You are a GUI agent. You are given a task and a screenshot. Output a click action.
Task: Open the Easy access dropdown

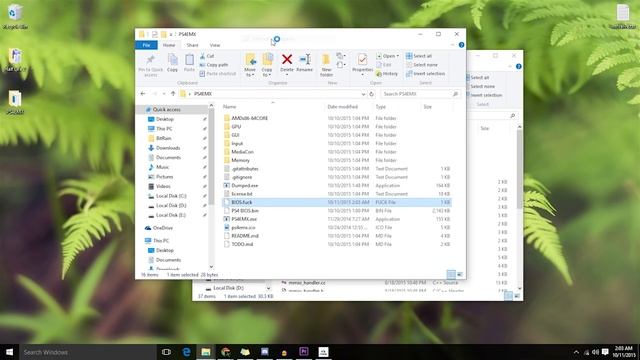point(340,65)
